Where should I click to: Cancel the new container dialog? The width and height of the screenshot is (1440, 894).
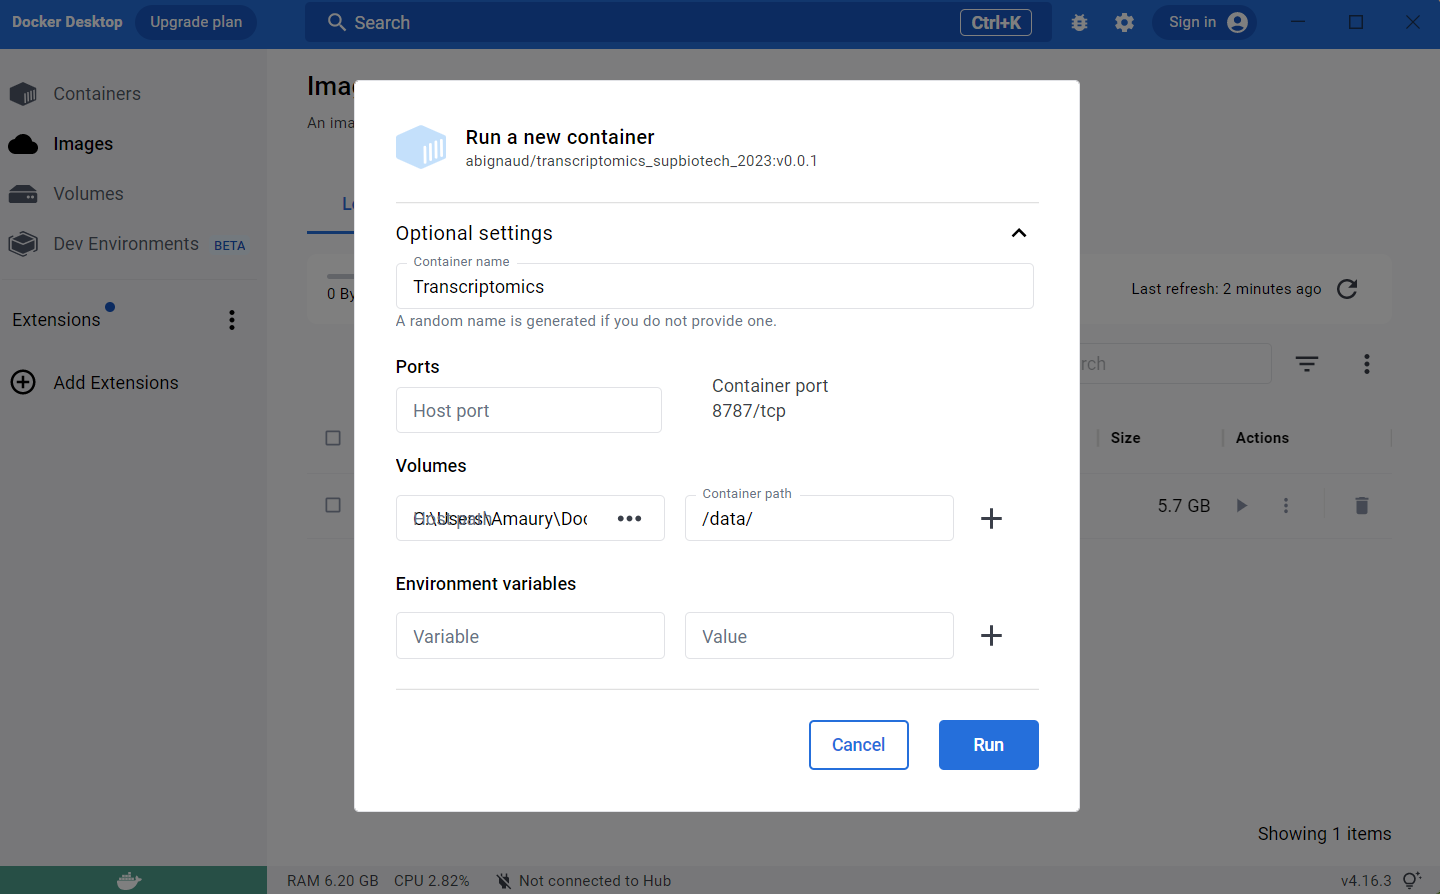[858, 745]
